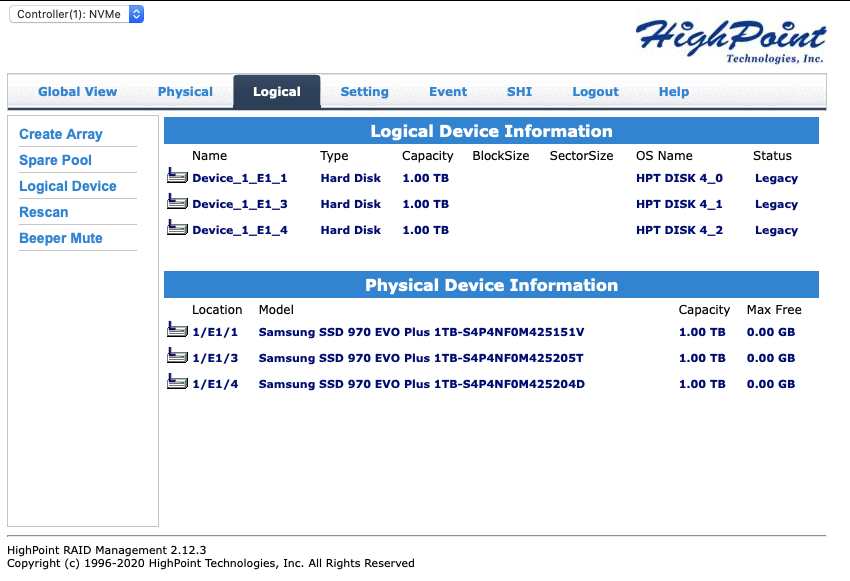Image resolution: width=850 pixels, height=581 pixels.
Task: Select the Device_1_E1_4 name
Action: pyautogui.click(x=240, y=230)
